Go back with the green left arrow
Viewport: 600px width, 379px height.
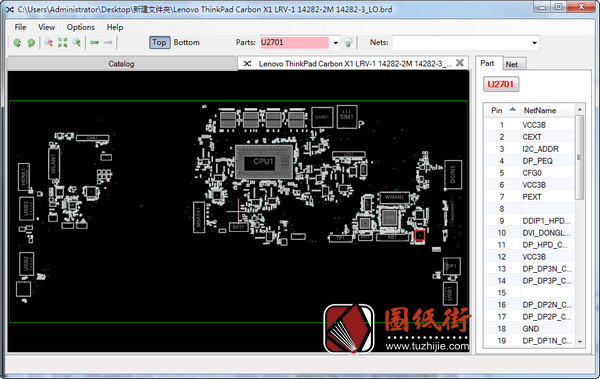95,42
